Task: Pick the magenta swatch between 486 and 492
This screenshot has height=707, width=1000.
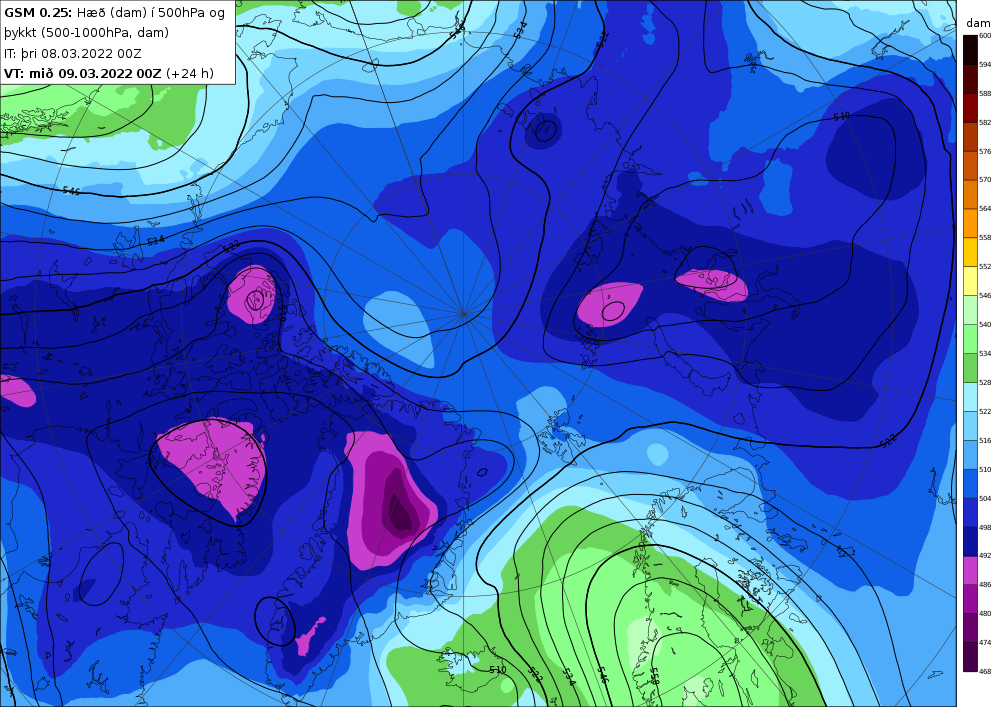Action: (x=969, y=571)
